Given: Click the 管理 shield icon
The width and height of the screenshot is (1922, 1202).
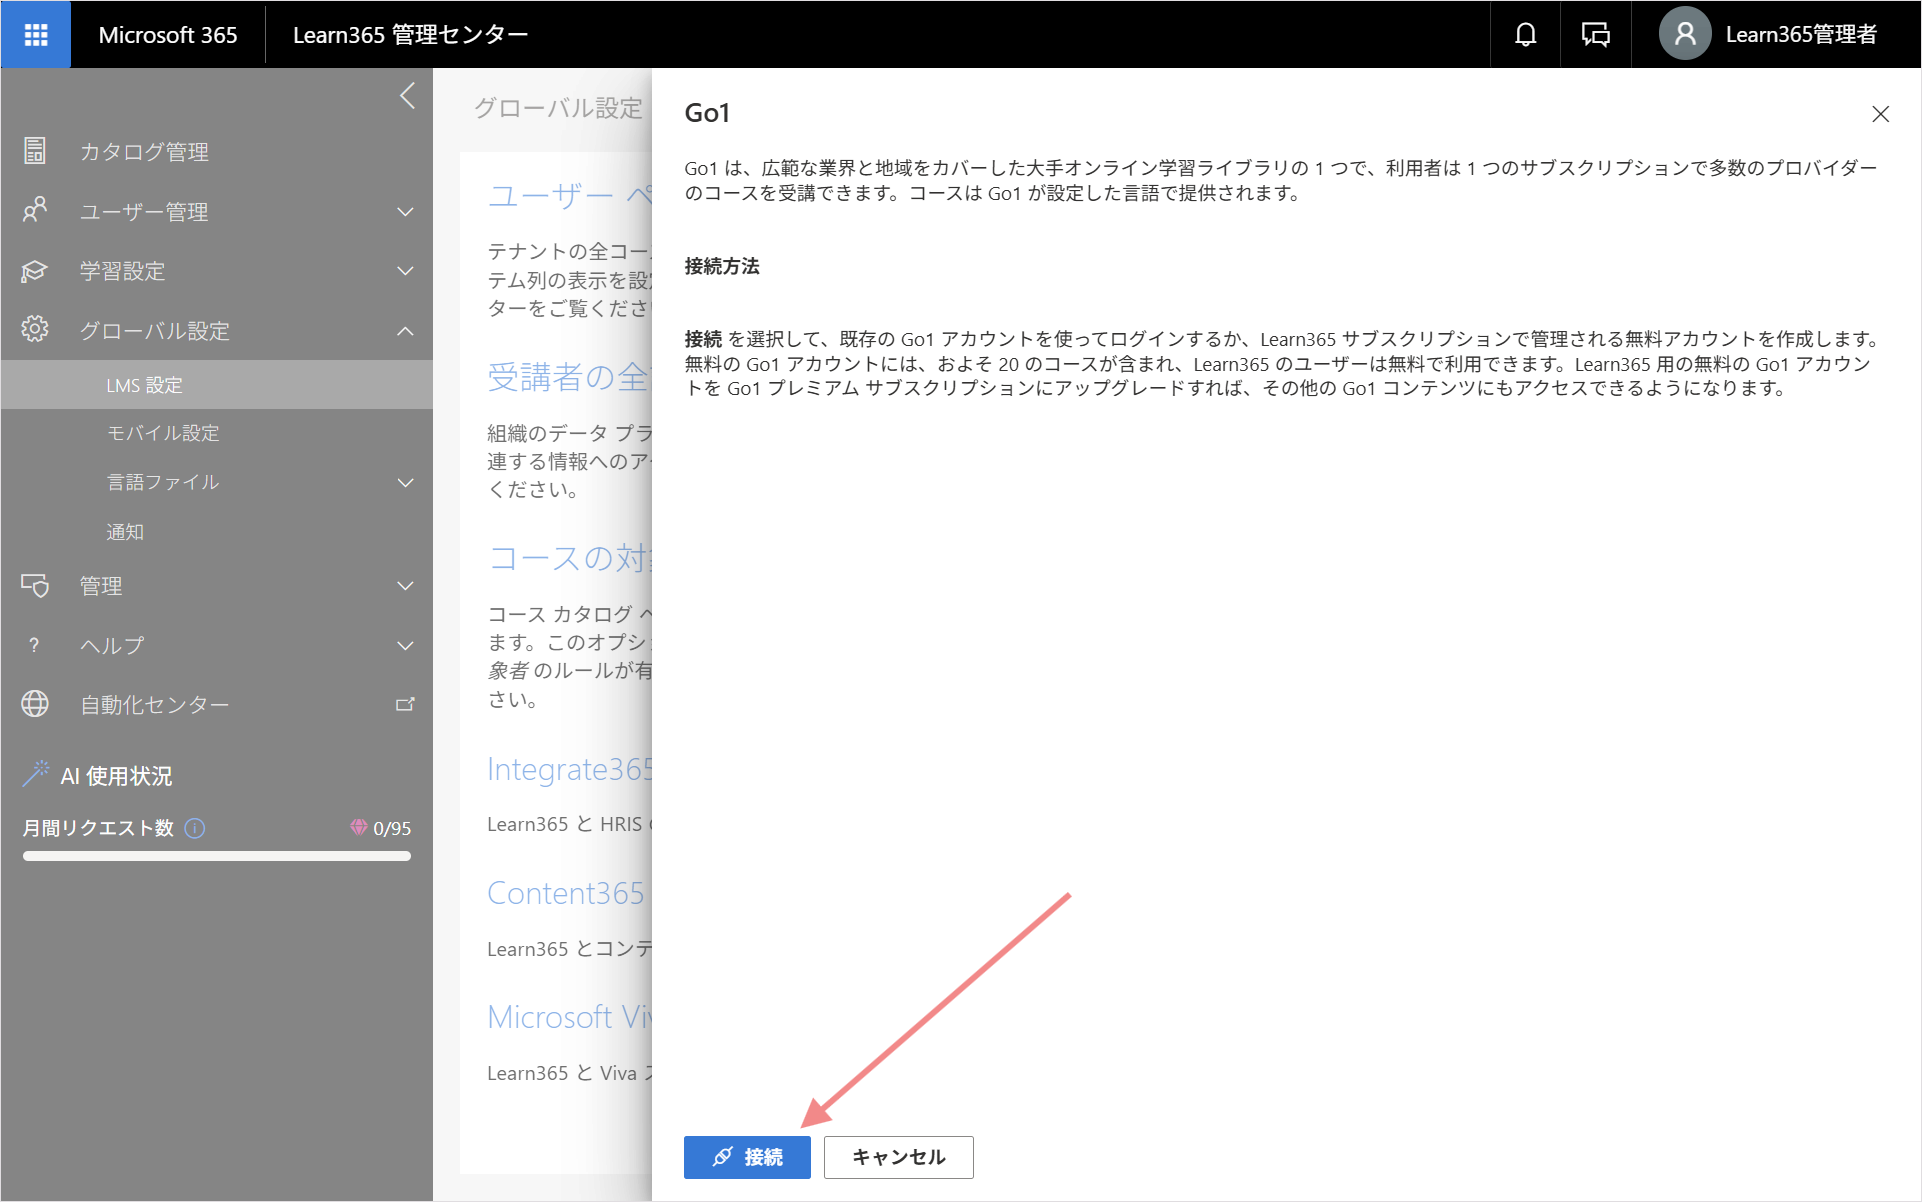Looking at the screenshot, I should coord(35,586).
